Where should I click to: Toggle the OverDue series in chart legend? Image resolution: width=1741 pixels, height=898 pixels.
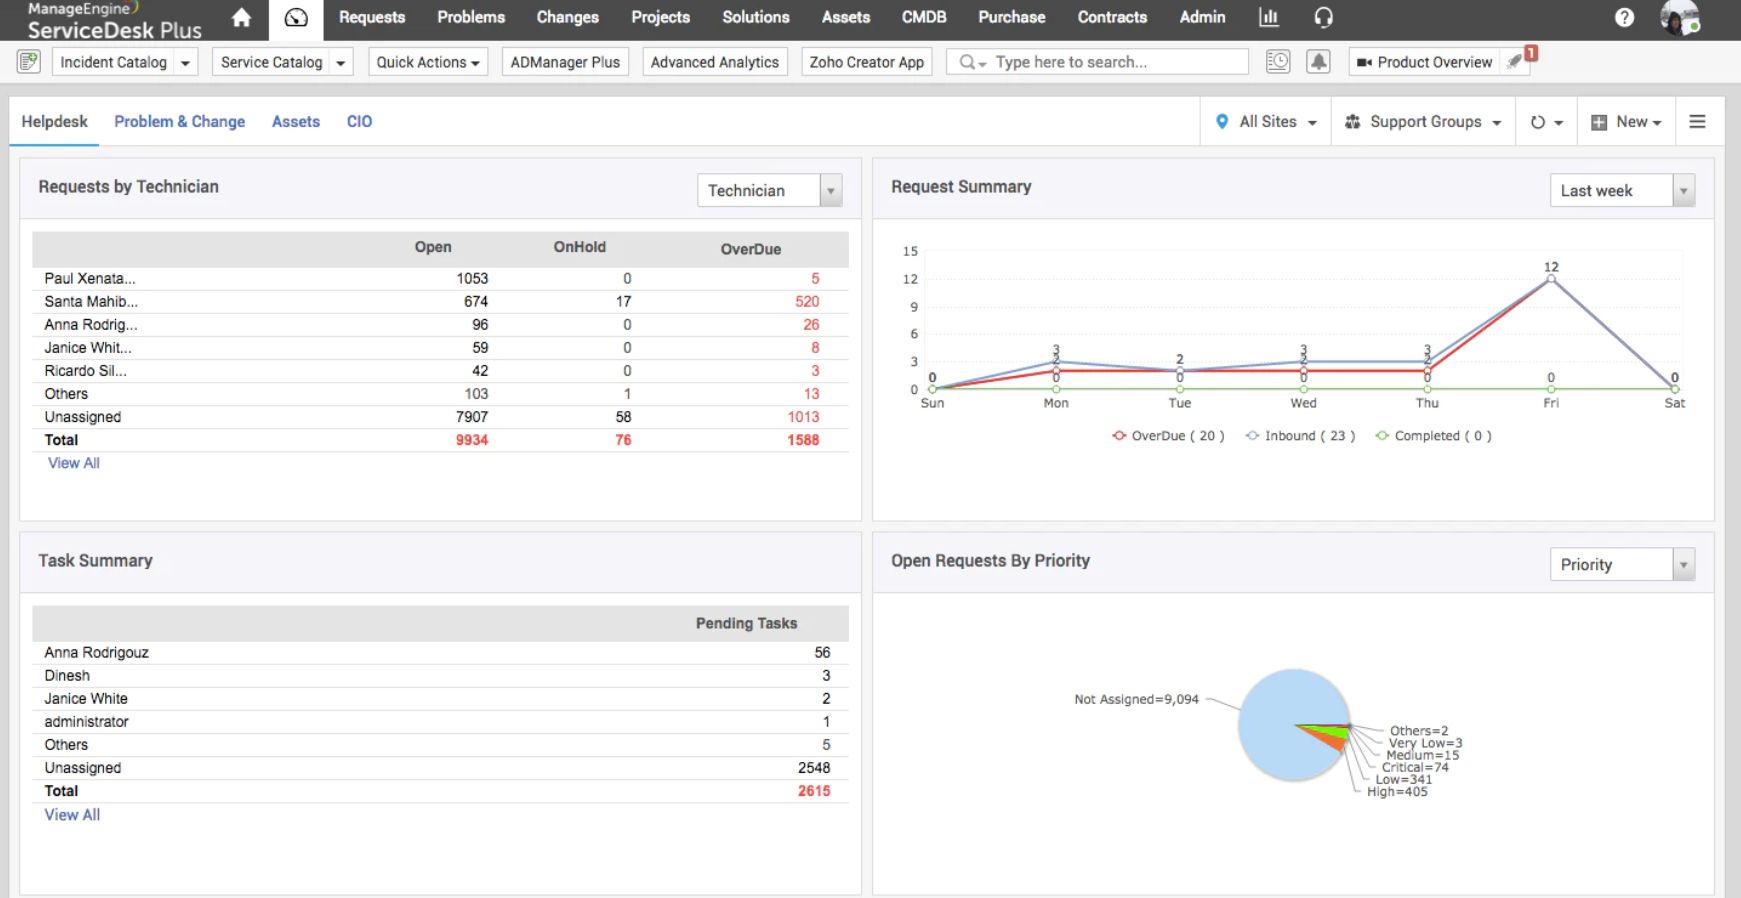click(x=1167, y=436)
